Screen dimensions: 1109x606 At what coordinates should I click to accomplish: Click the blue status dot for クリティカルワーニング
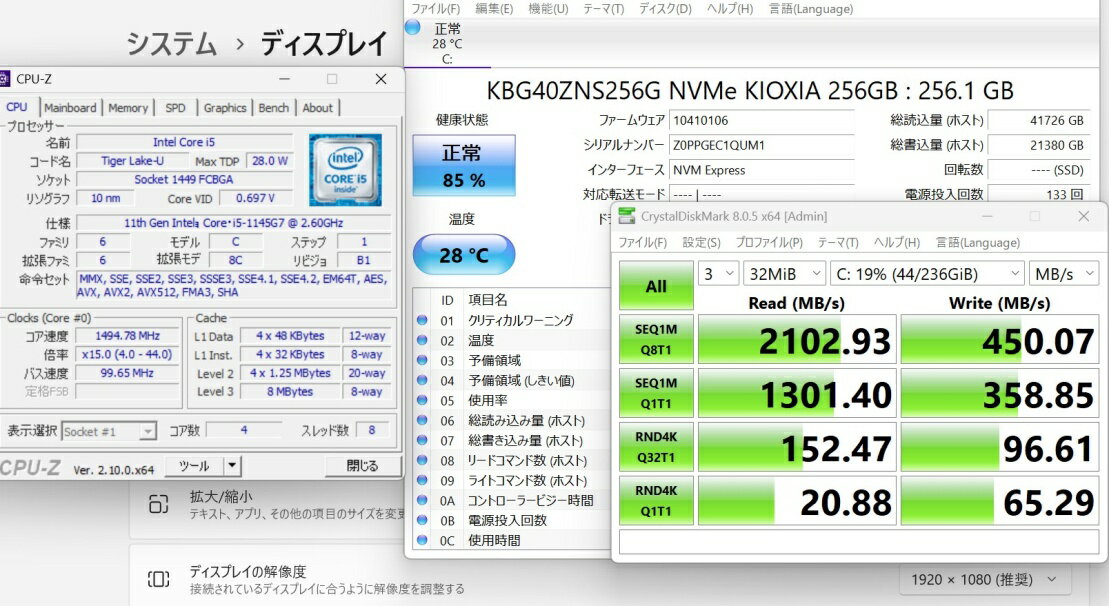tap(422, 321)
